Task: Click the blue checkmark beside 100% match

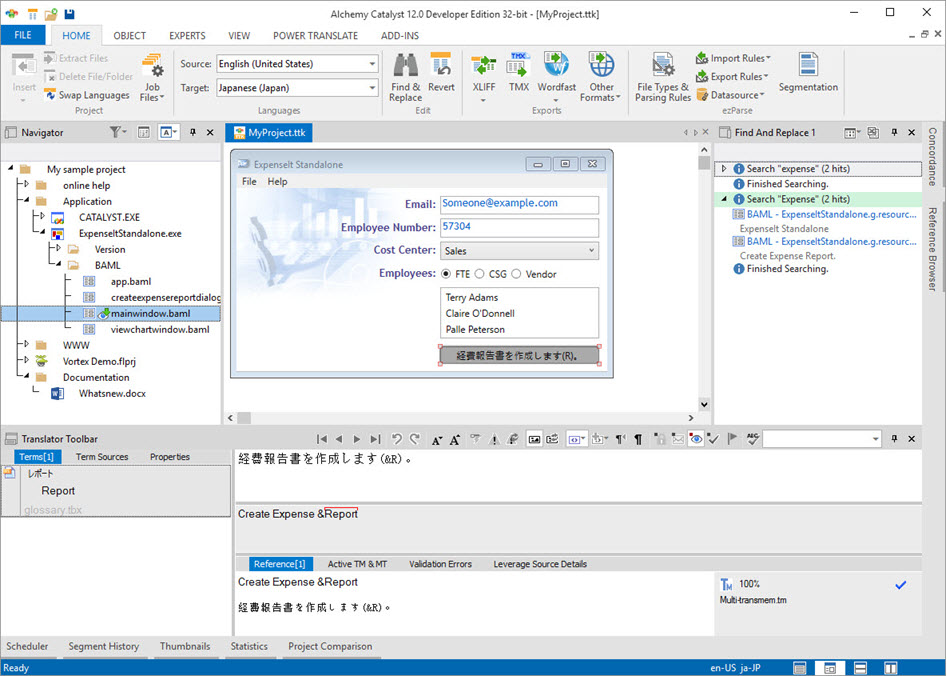Action: pos(900,585)
